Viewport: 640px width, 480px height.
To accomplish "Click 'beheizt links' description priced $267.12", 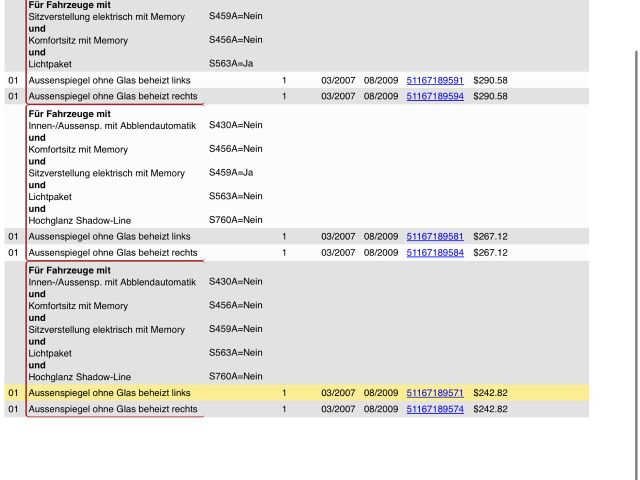I will [x=110, y=237].
